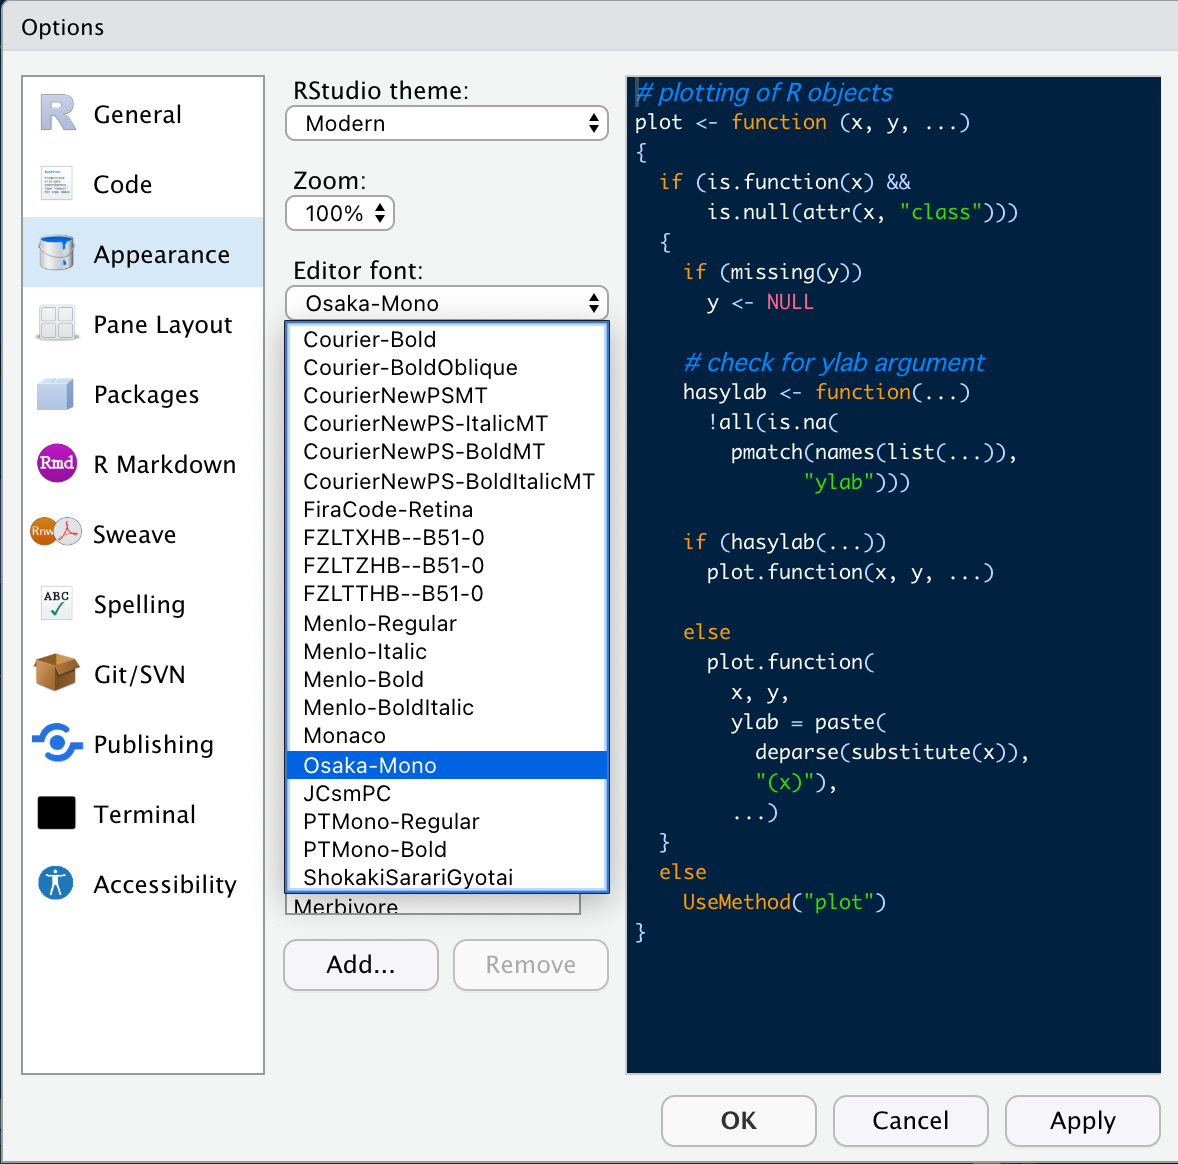
Task: Choose FiraCode-Retina from the font list
Action: [388, 510]
